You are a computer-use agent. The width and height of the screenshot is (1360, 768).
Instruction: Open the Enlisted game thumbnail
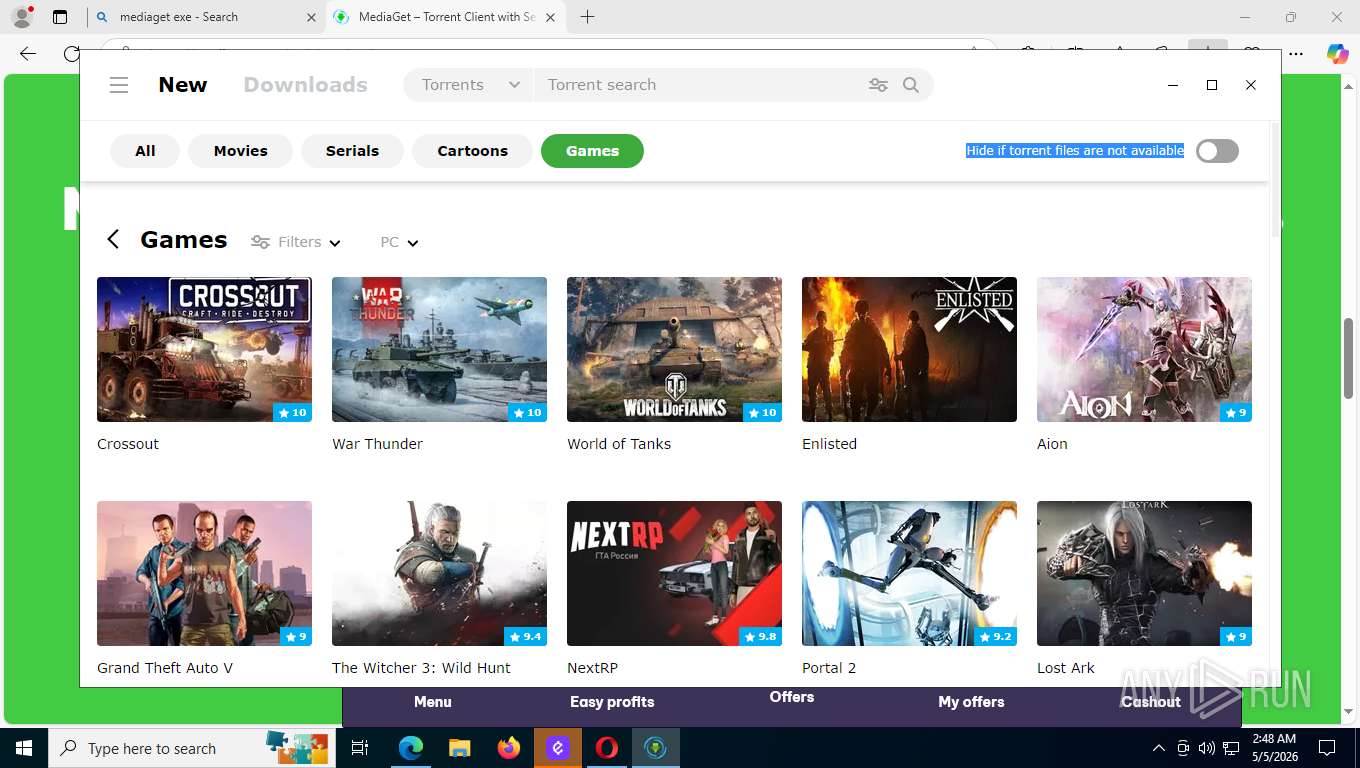point(909,349)
